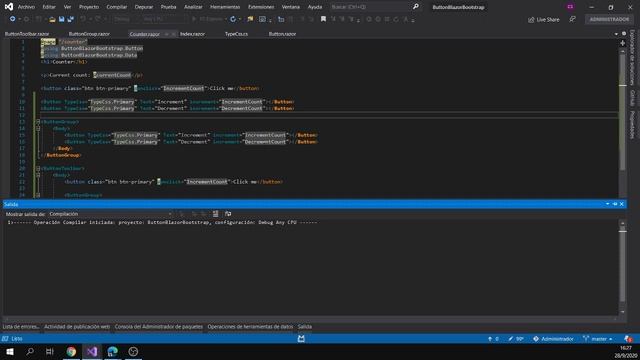The height and width of the screenshot is (360, 640).
Task: Open Chrome from the taskbar
Action: click(x=71, y=351)
